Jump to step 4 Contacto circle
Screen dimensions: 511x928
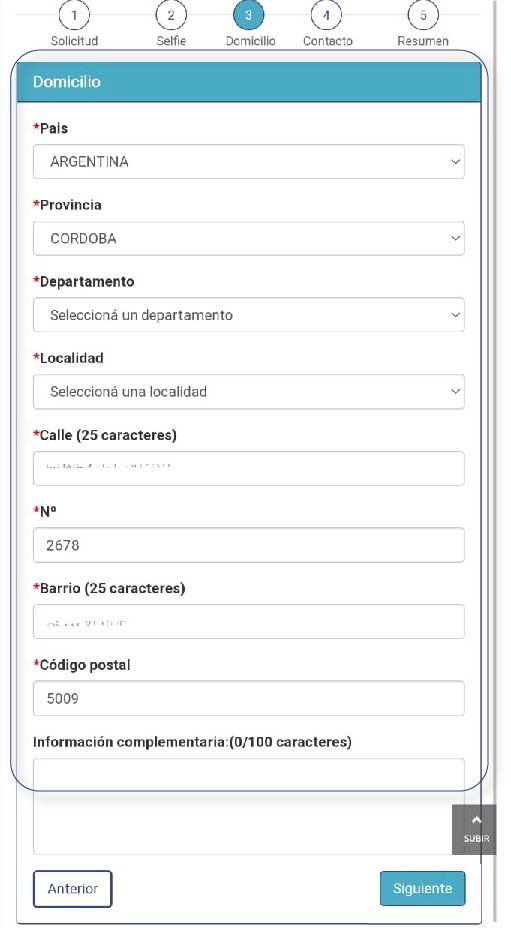point(326,15)
